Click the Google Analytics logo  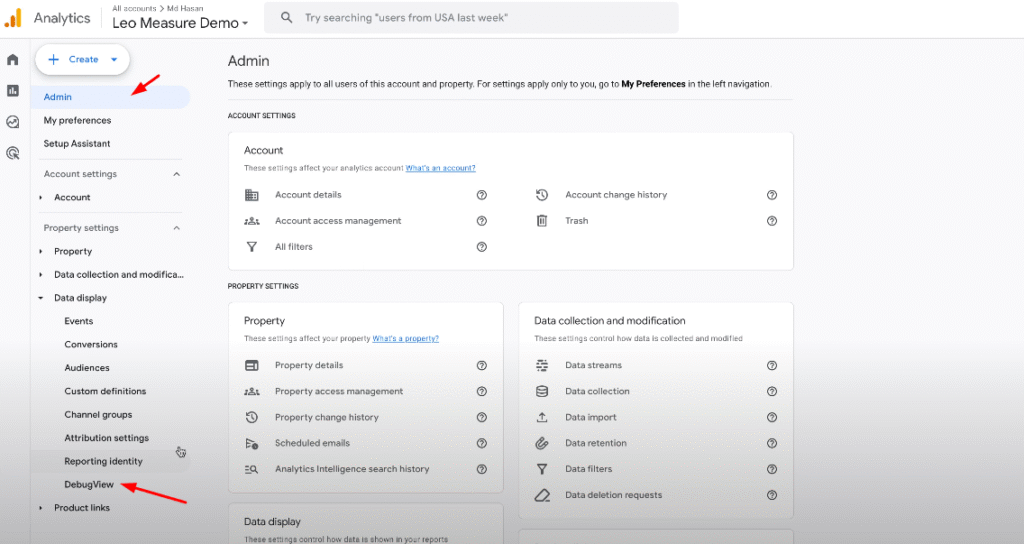point(13,18)
